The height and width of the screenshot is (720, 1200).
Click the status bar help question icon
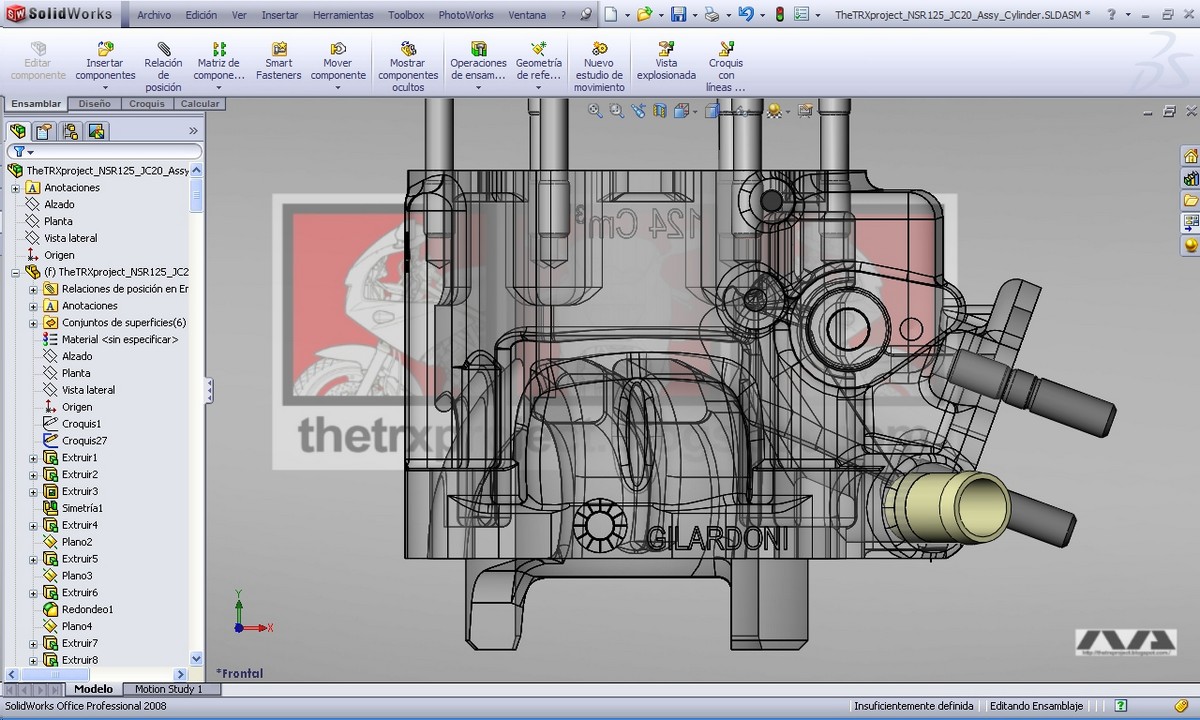1121,706
